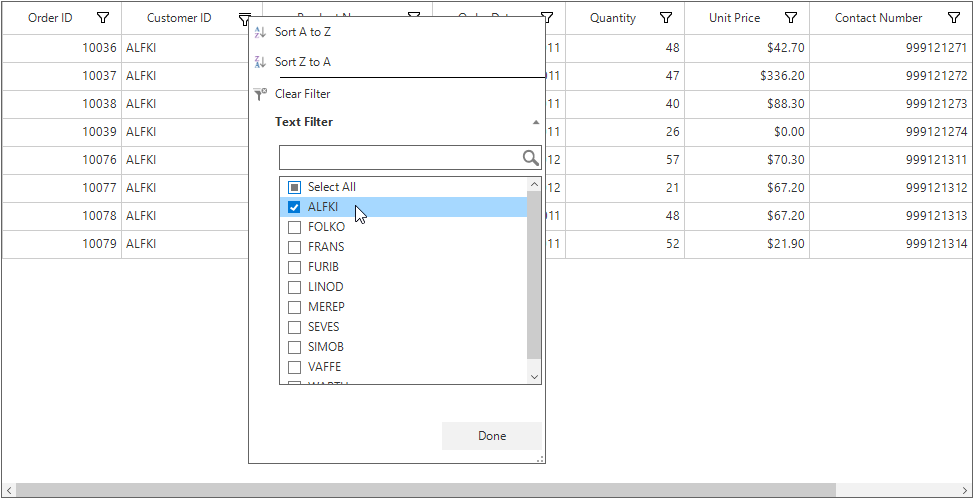Screen dimensions: 974x499
Task: Click the Unit Price cell $88.30
Action: click(747, 104)
